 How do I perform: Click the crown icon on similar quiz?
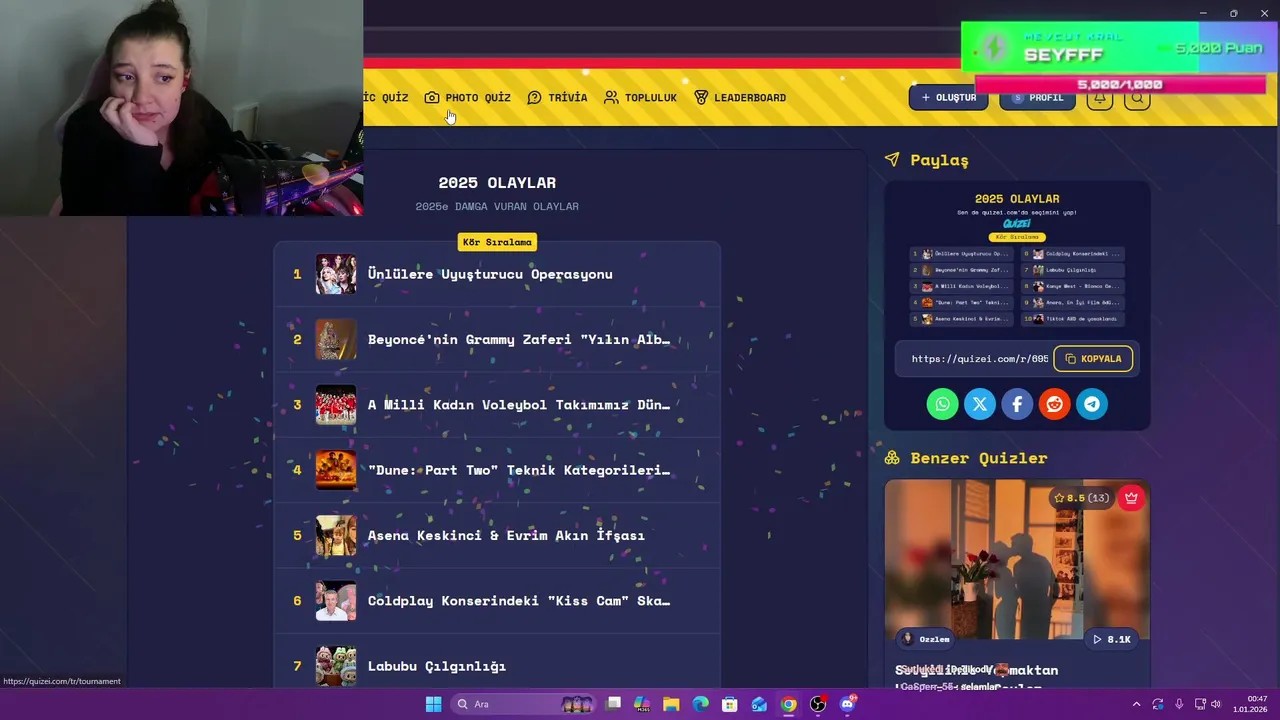tap(1131, 497)
